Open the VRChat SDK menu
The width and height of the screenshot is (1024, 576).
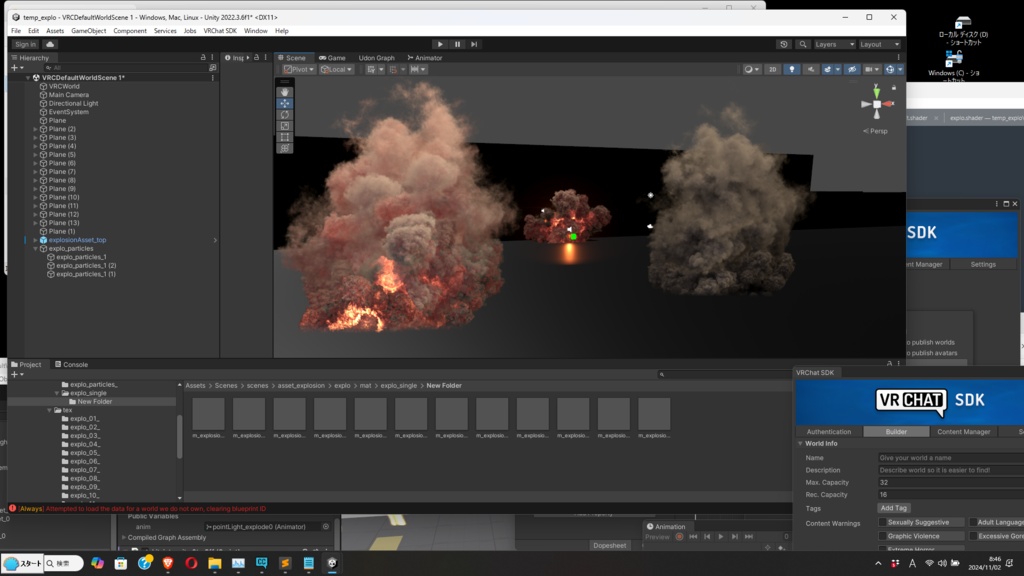(219, 31)
